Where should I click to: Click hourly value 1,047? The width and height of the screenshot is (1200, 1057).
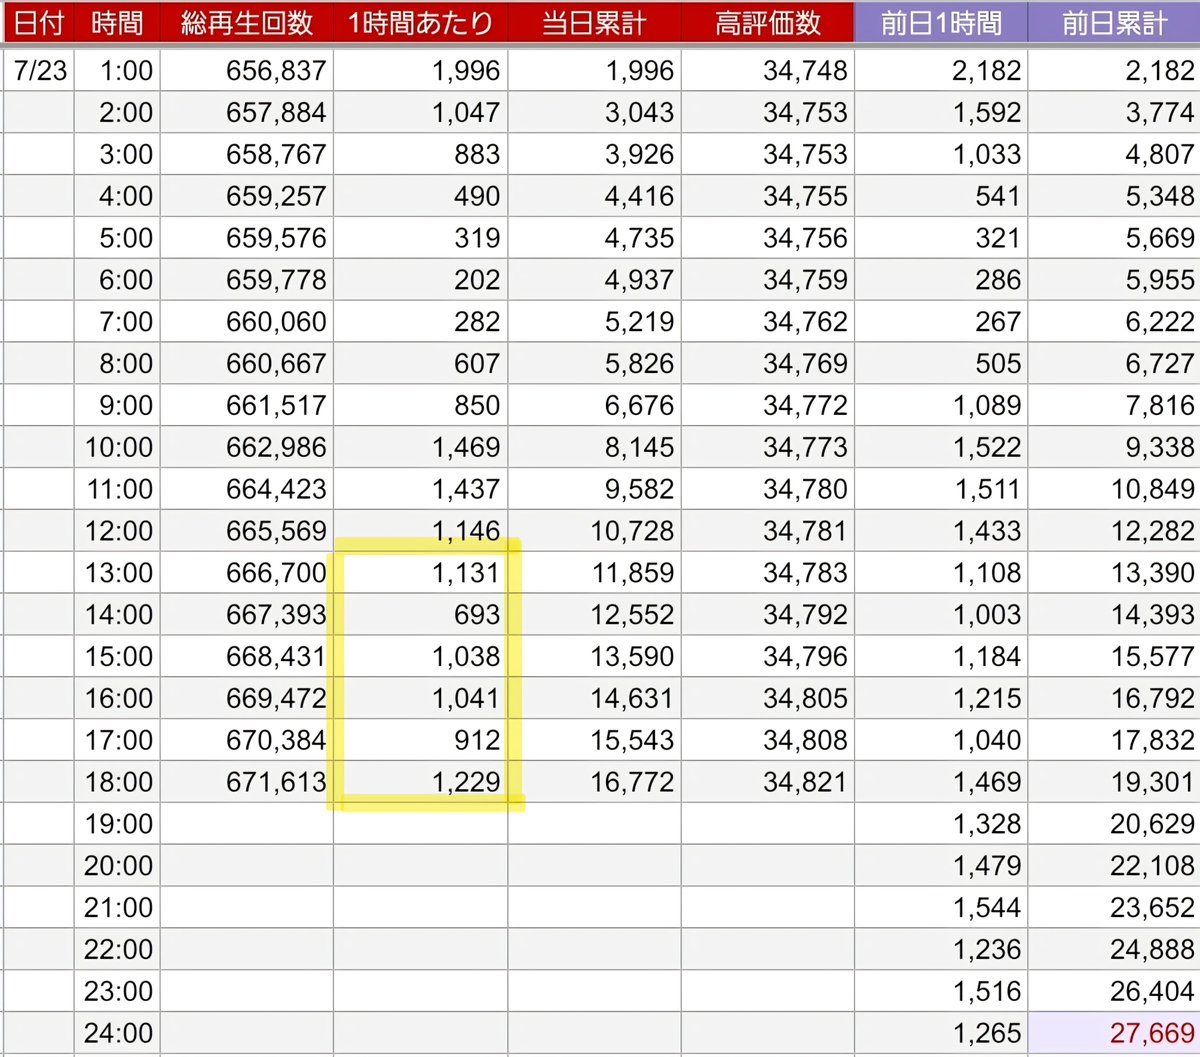click(420, 112)
